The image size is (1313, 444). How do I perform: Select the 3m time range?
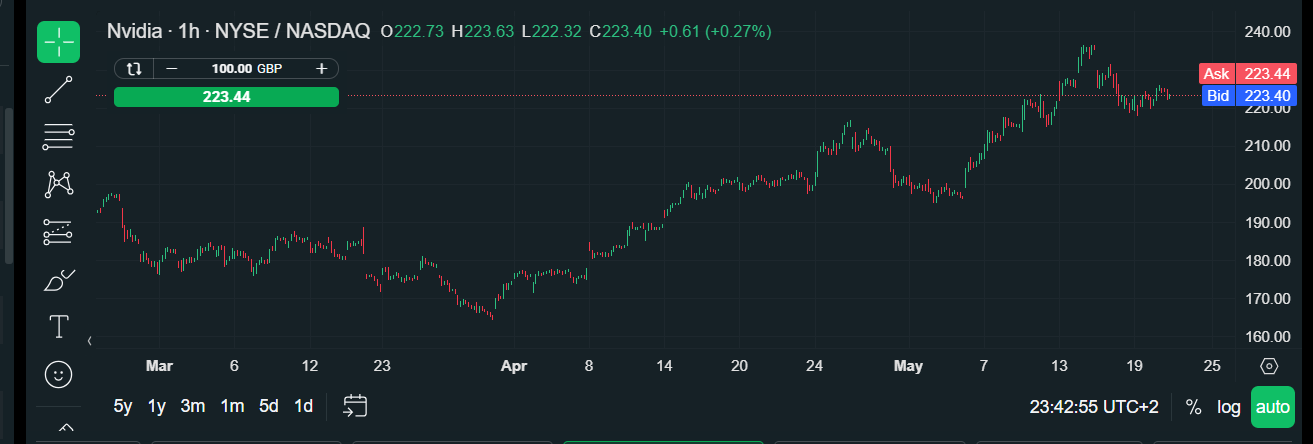193,406
